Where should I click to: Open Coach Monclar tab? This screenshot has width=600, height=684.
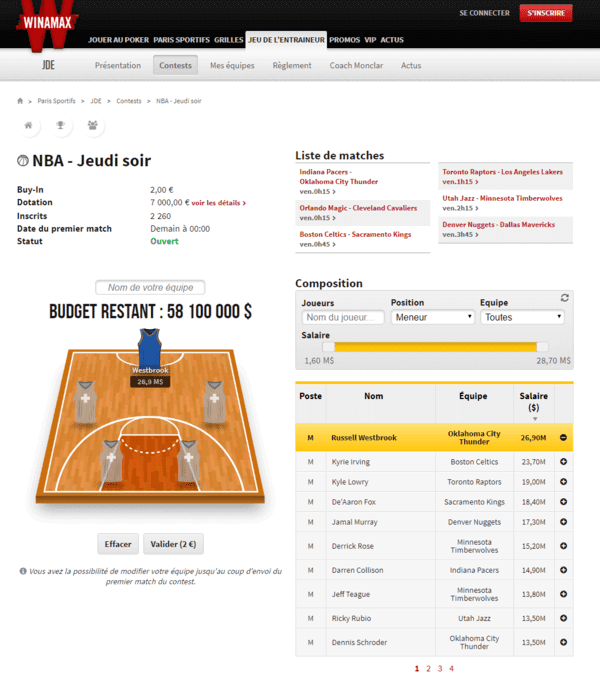coord(356,65)
